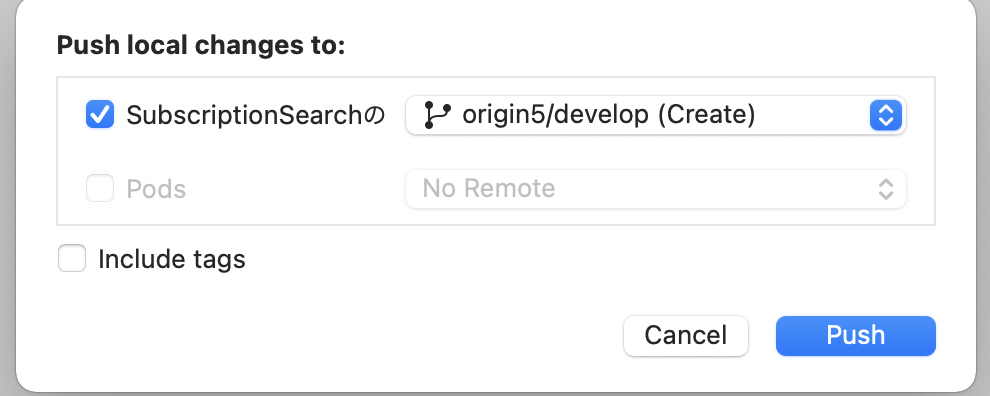Click the gray chevrons on the No Remote popup

tap(886, 189)
